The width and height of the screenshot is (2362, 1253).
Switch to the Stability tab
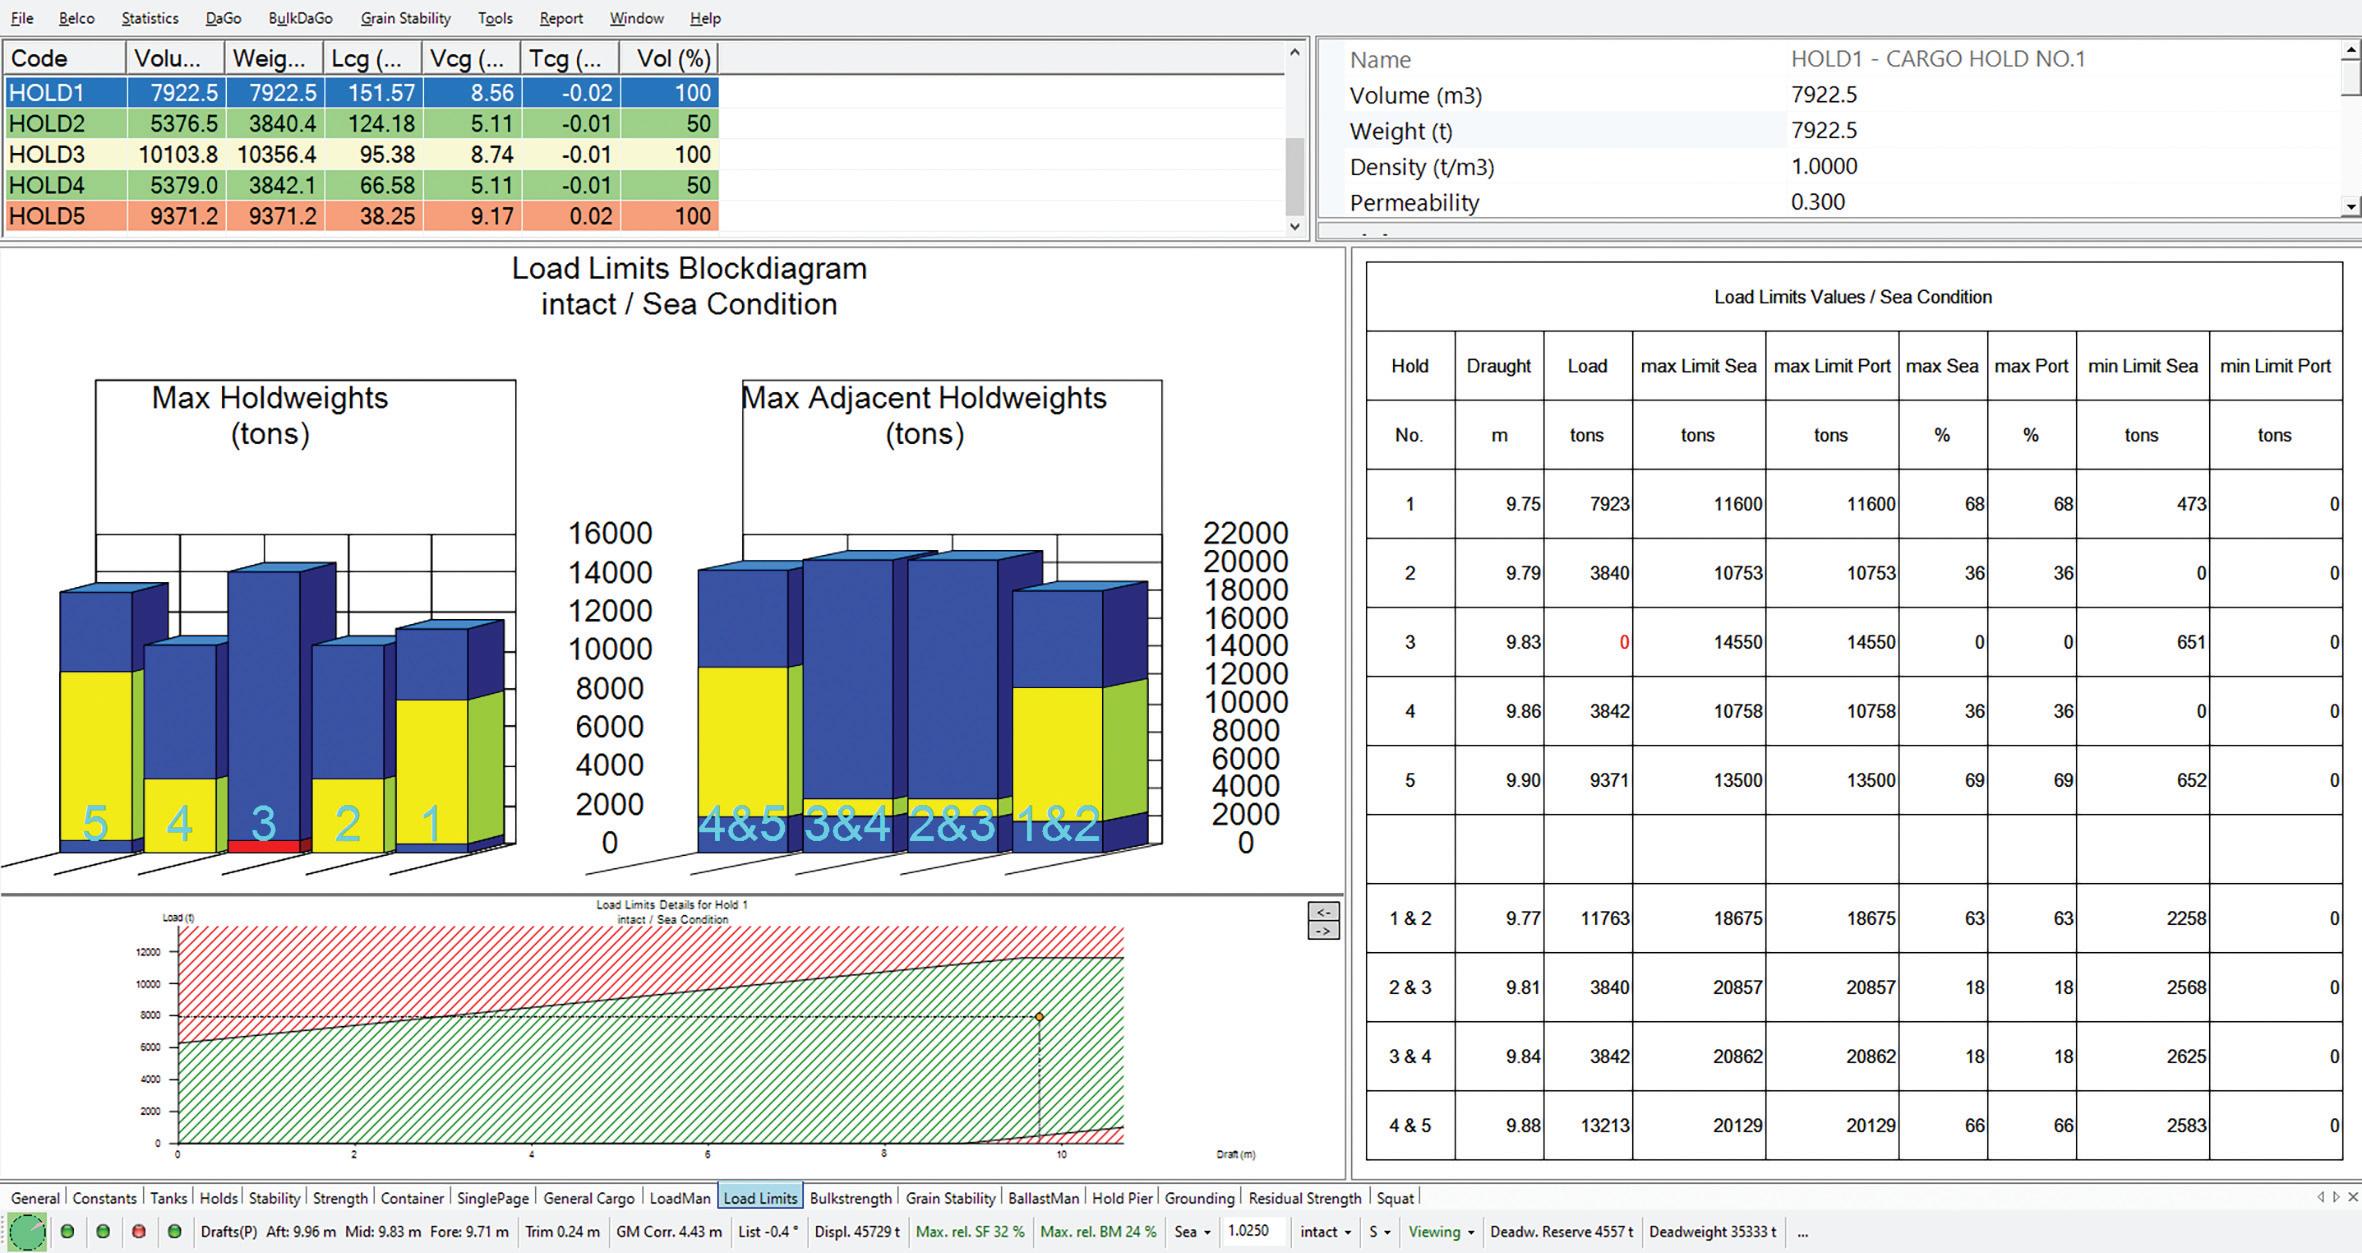[x=273, y=1197]
